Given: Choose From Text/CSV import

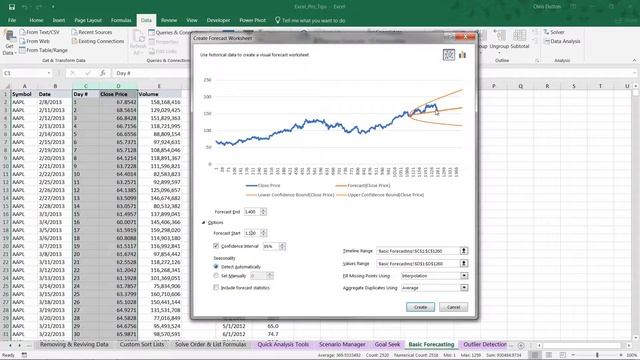Looking at the screenshot, I should coord(39,32).
